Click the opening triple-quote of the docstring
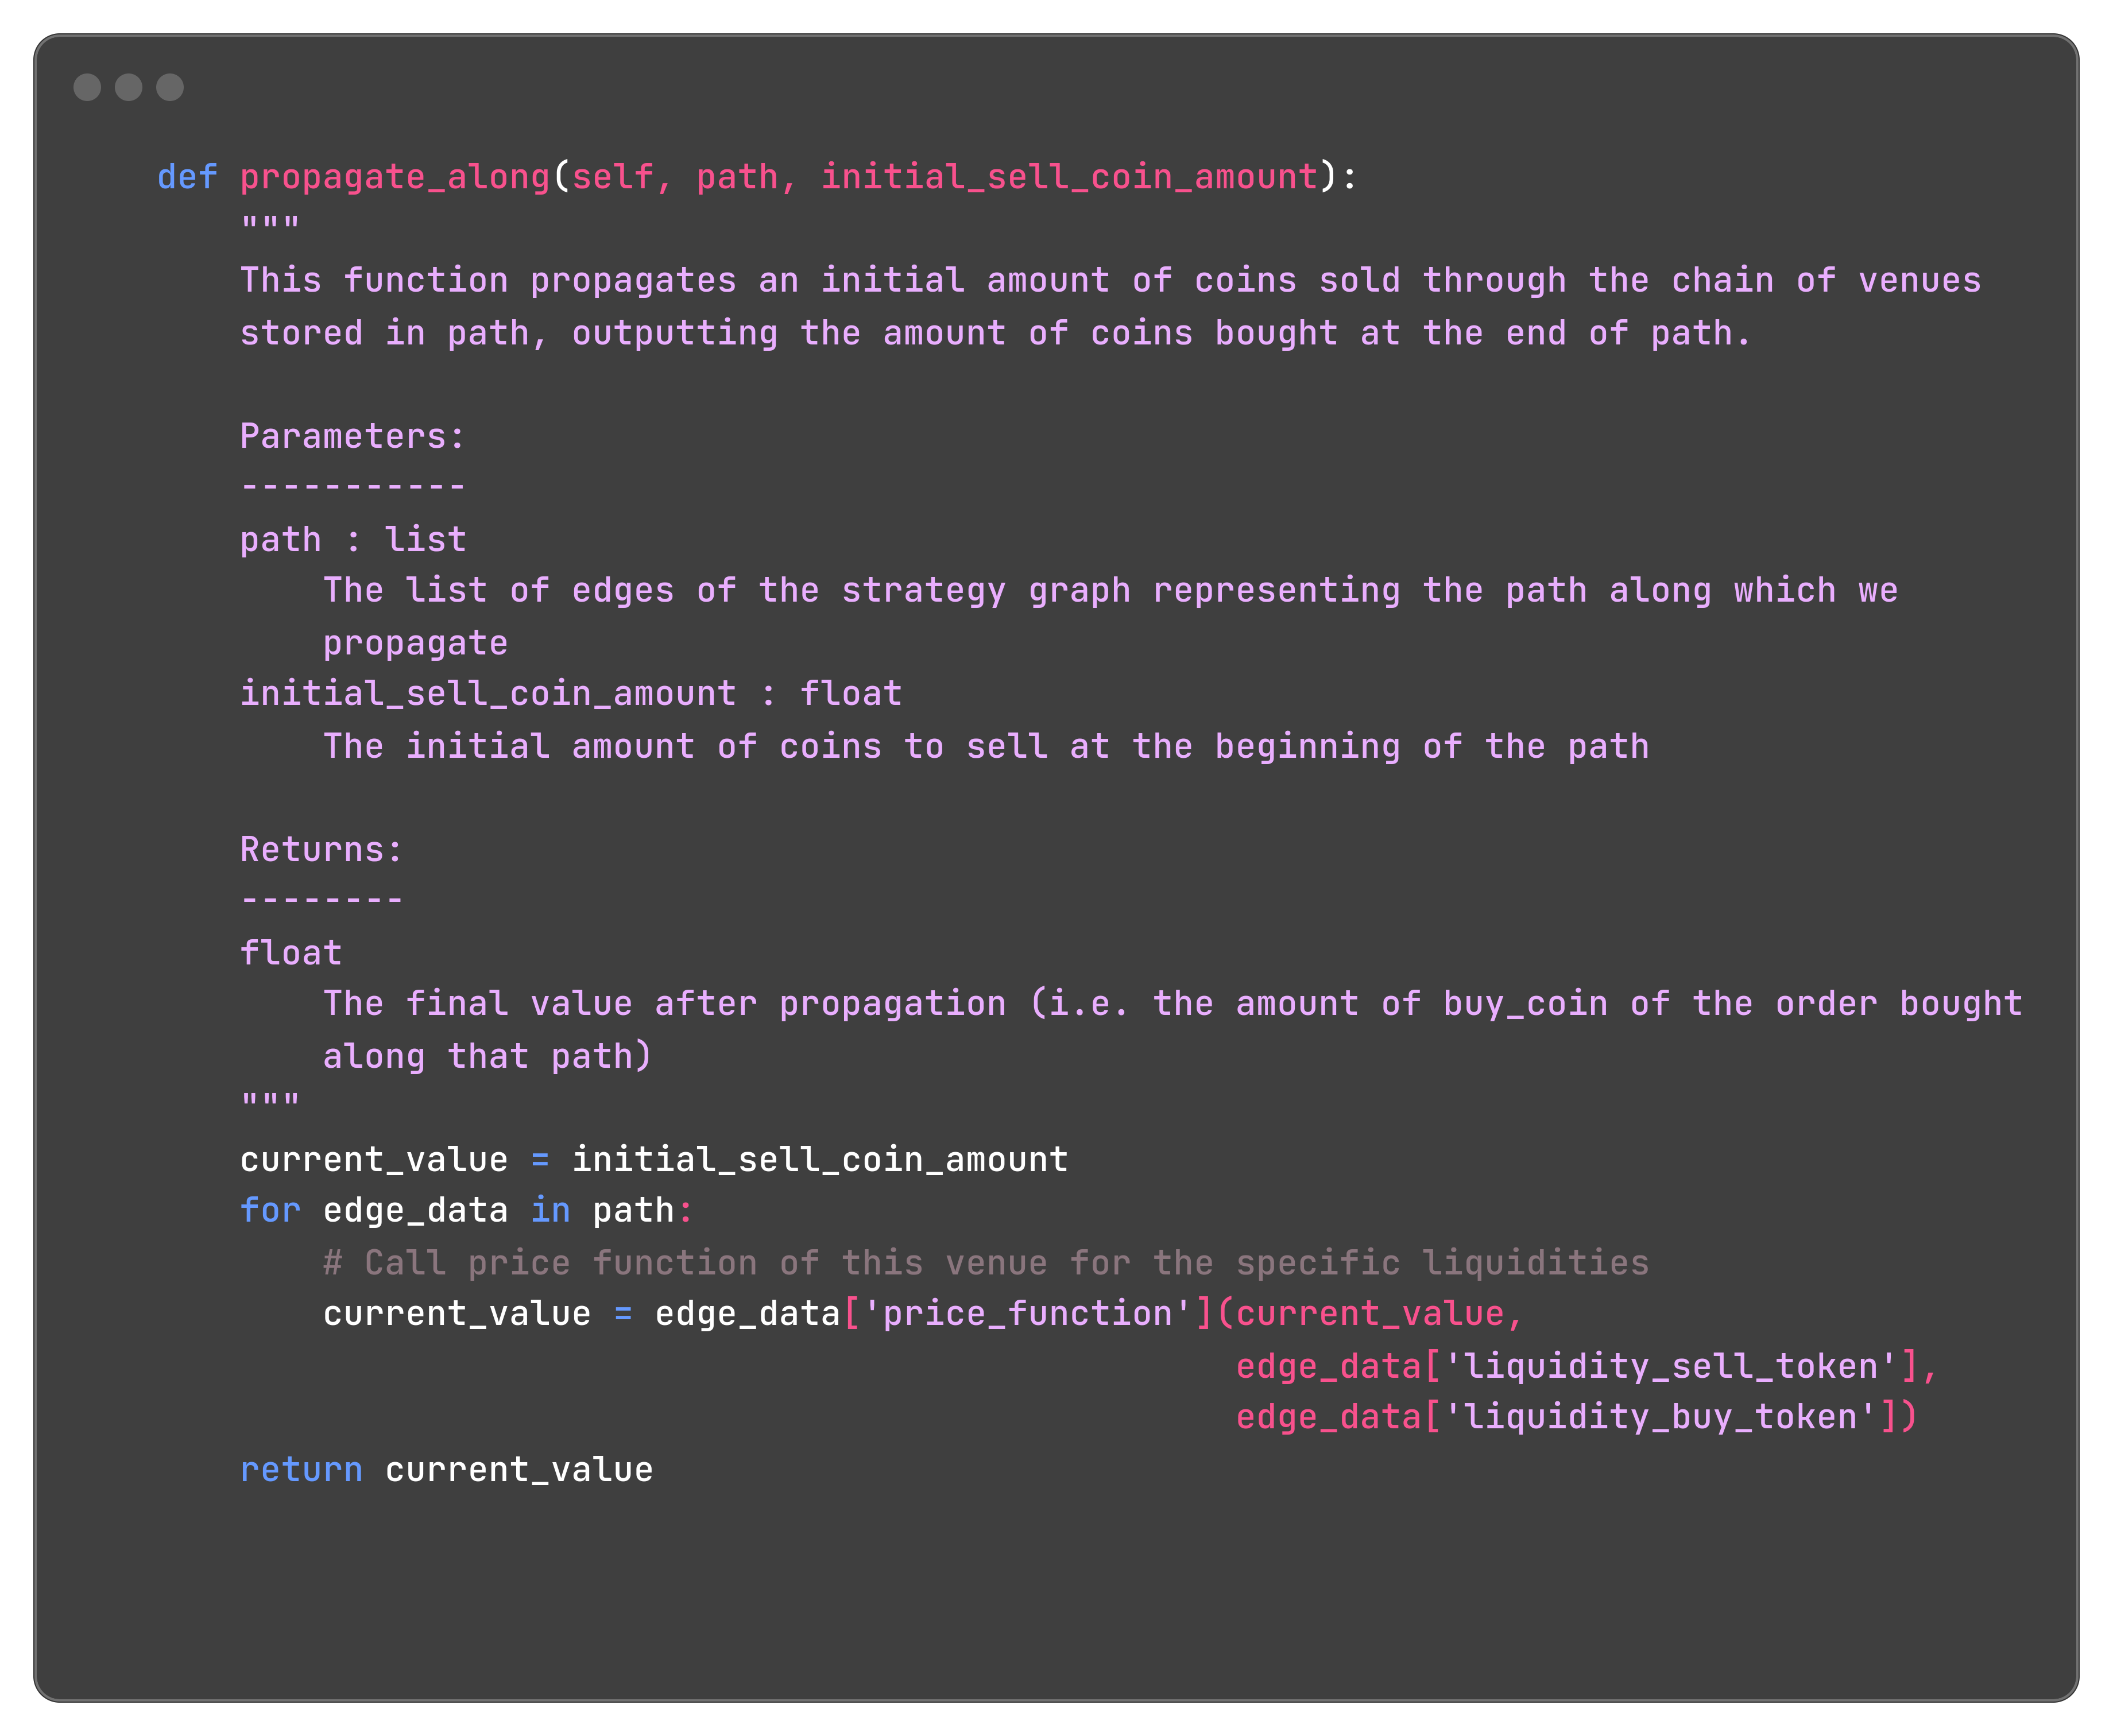The width and height of the screenshot is (2113, 1736). (270, 225)
